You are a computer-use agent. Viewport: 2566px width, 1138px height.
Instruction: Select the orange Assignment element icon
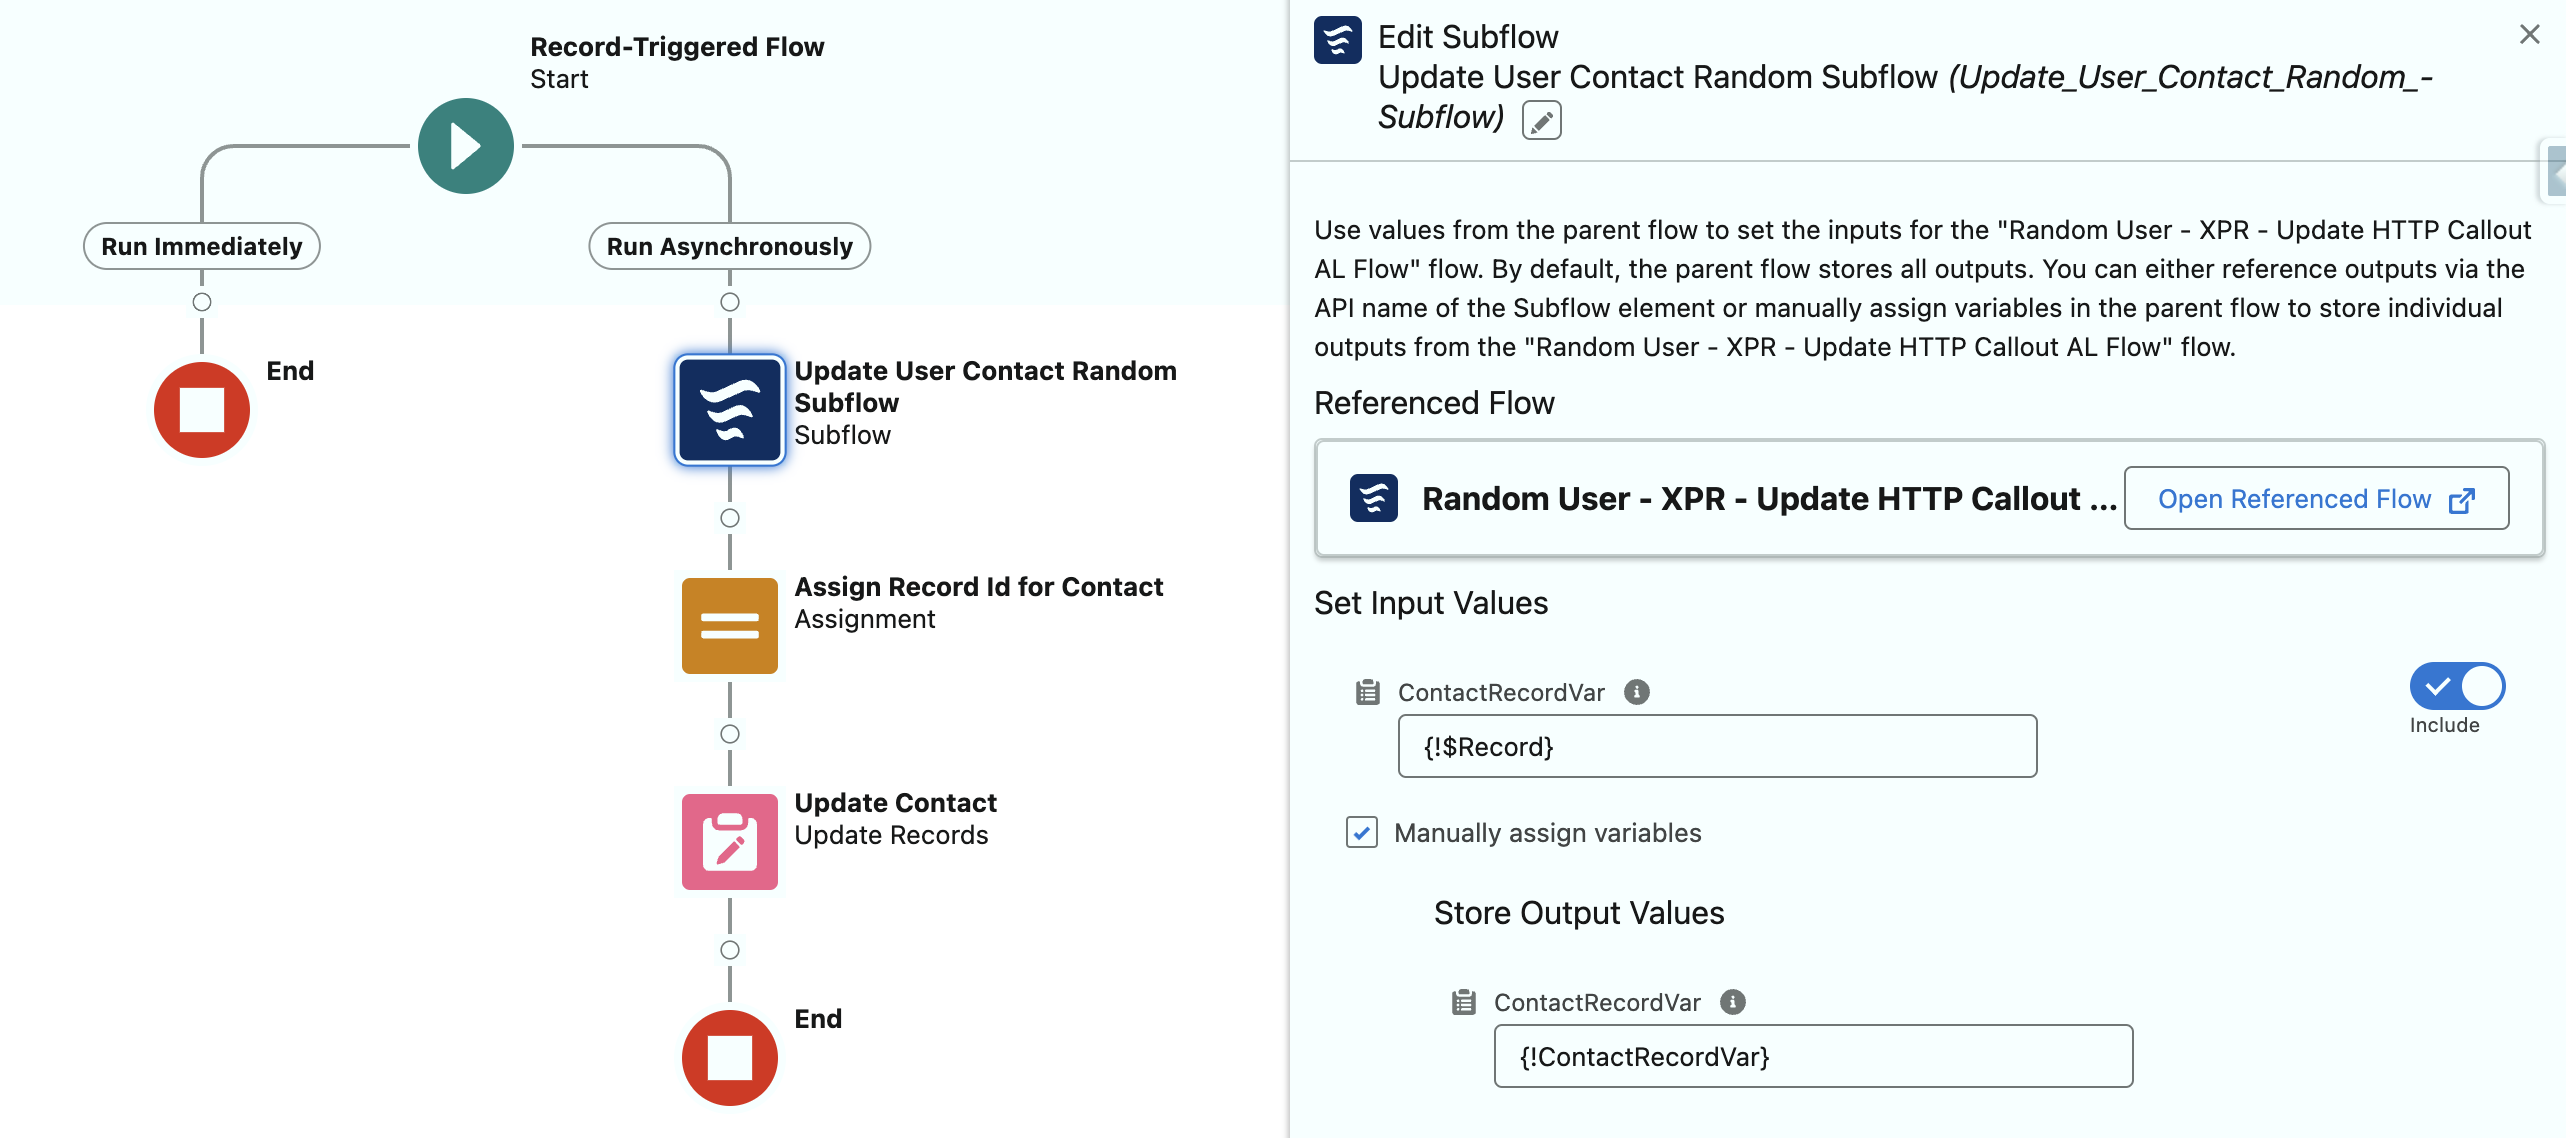pyautogui.click(x=729, y=626)
